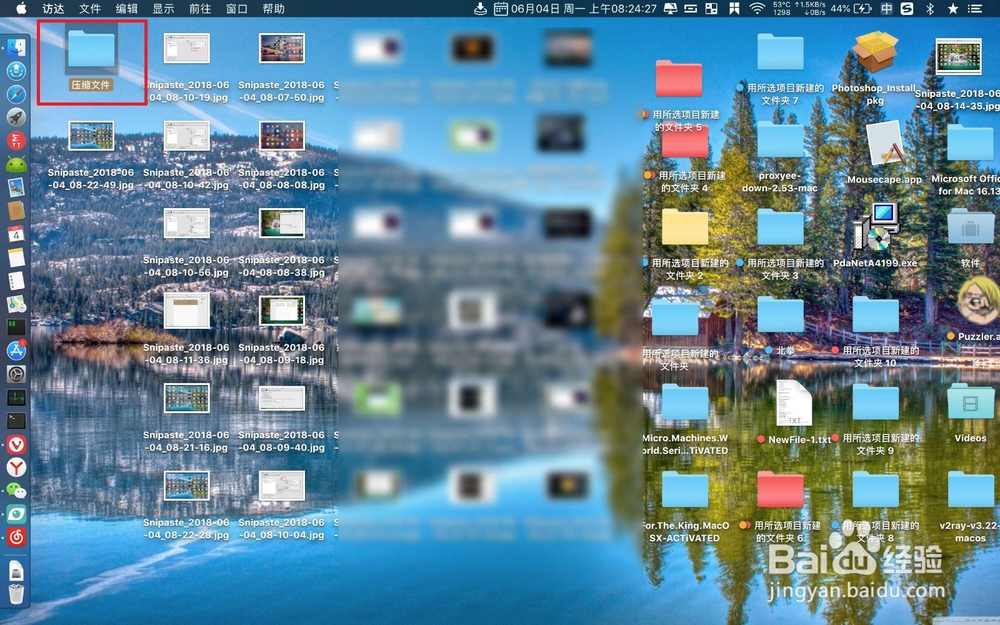
Task: Launch Safari compass icon in Dock
Action: (16, 94)
